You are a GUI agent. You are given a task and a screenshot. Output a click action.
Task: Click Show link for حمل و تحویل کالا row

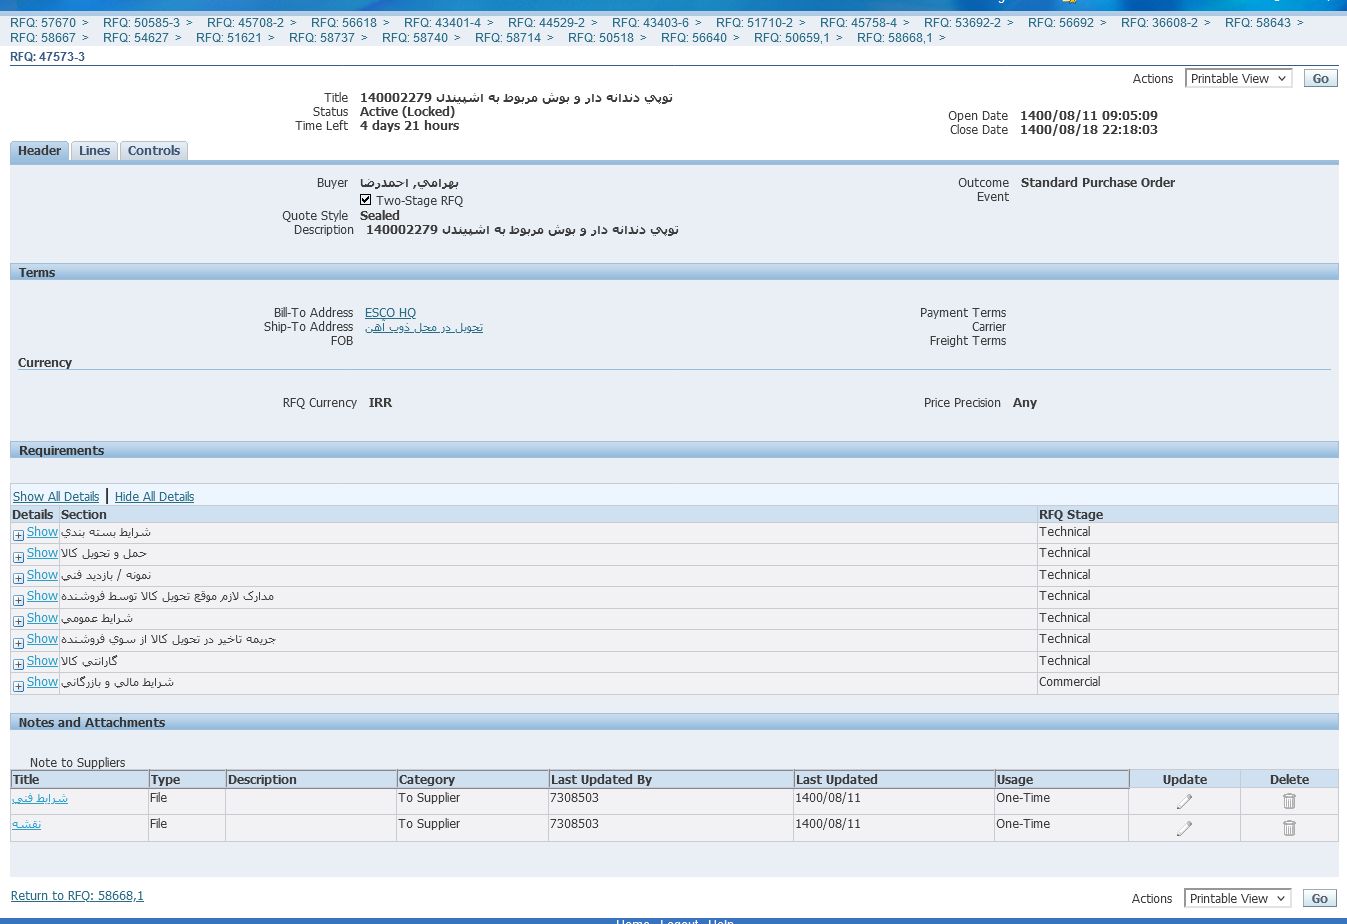[x=42, y=553]
